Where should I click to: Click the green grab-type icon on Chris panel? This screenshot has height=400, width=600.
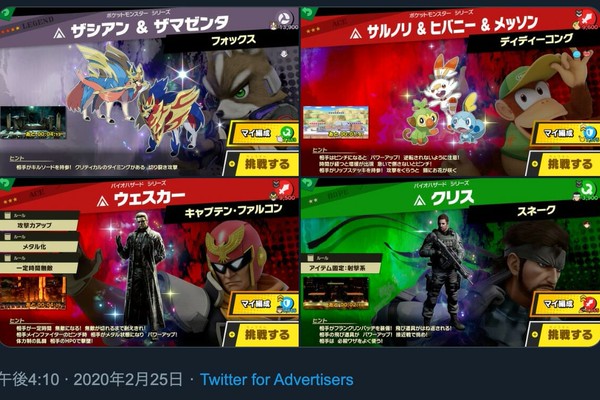588,189
